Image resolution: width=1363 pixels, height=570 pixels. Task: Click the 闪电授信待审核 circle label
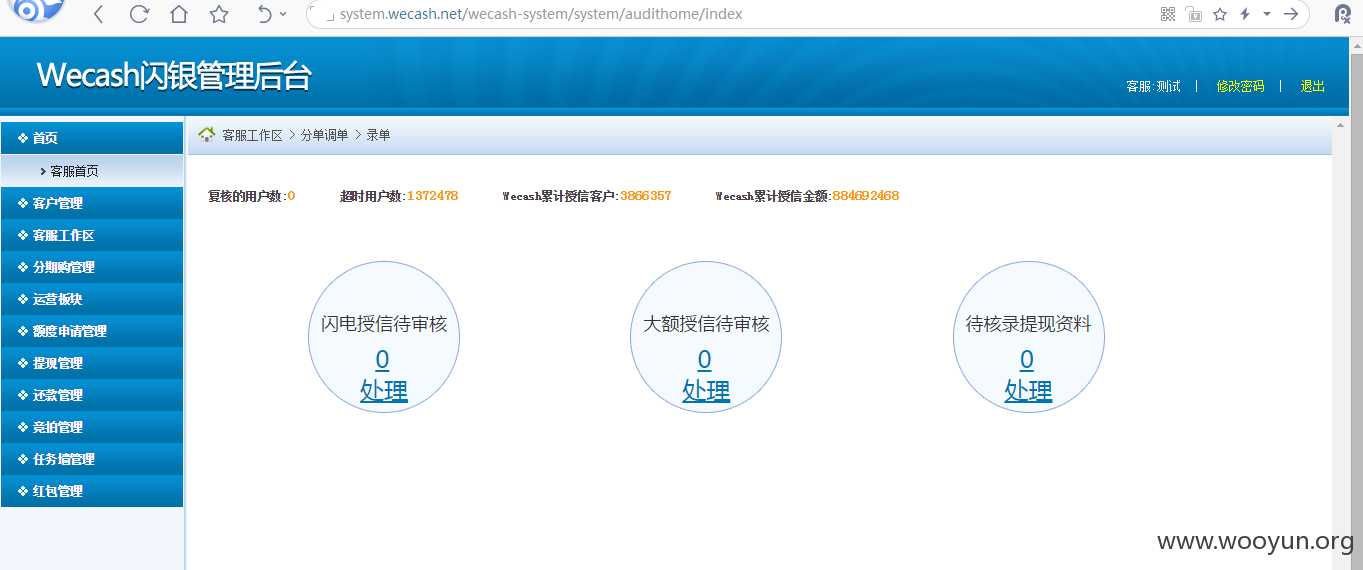(x=384, y=325)
